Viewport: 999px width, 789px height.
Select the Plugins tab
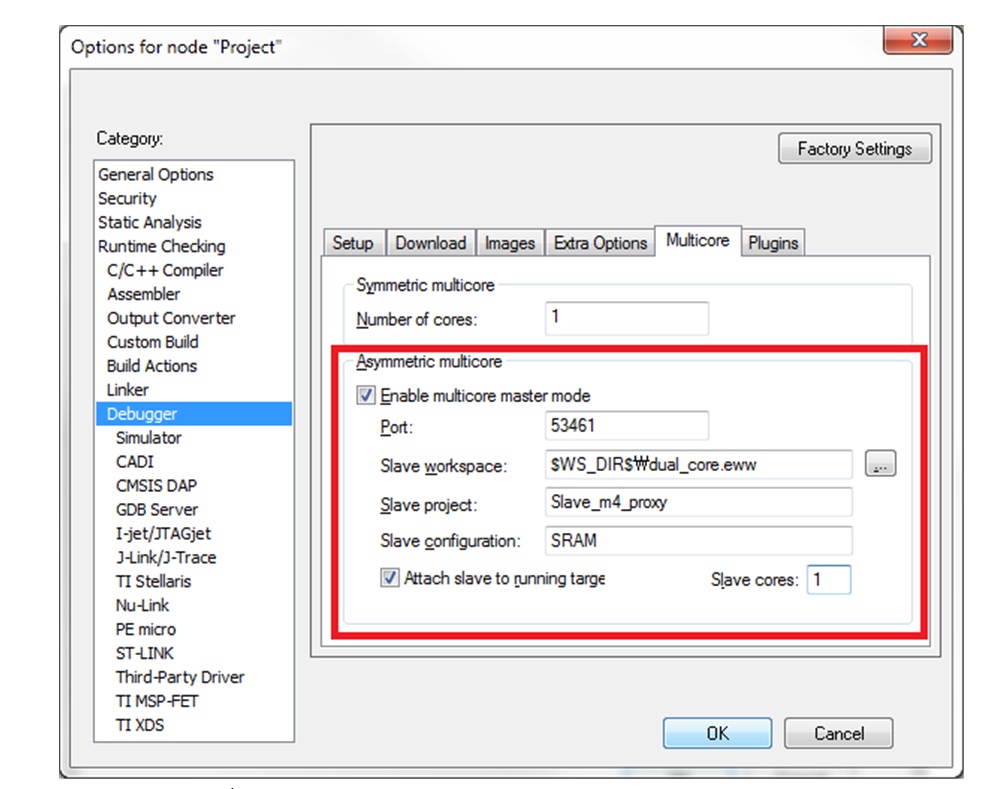point(773,243)
